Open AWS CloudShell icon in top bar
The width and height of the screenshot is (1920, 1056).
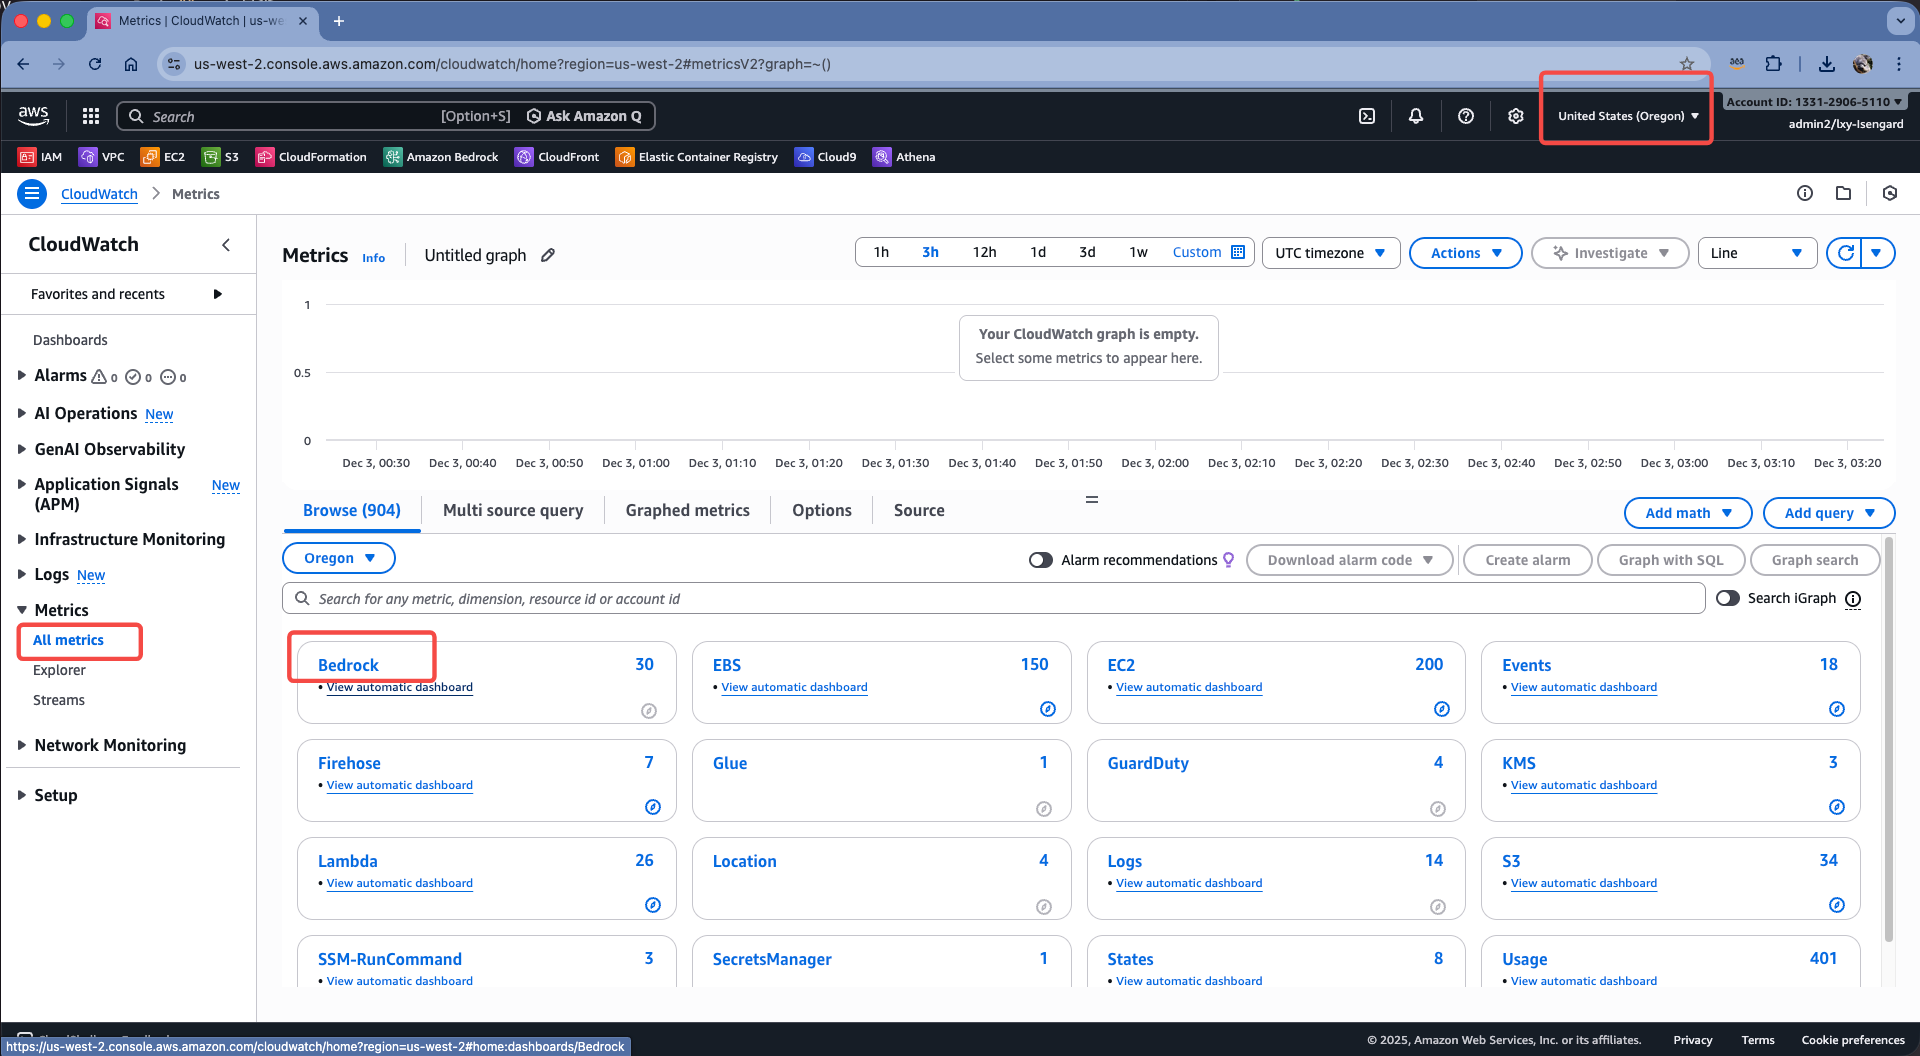1367,116
